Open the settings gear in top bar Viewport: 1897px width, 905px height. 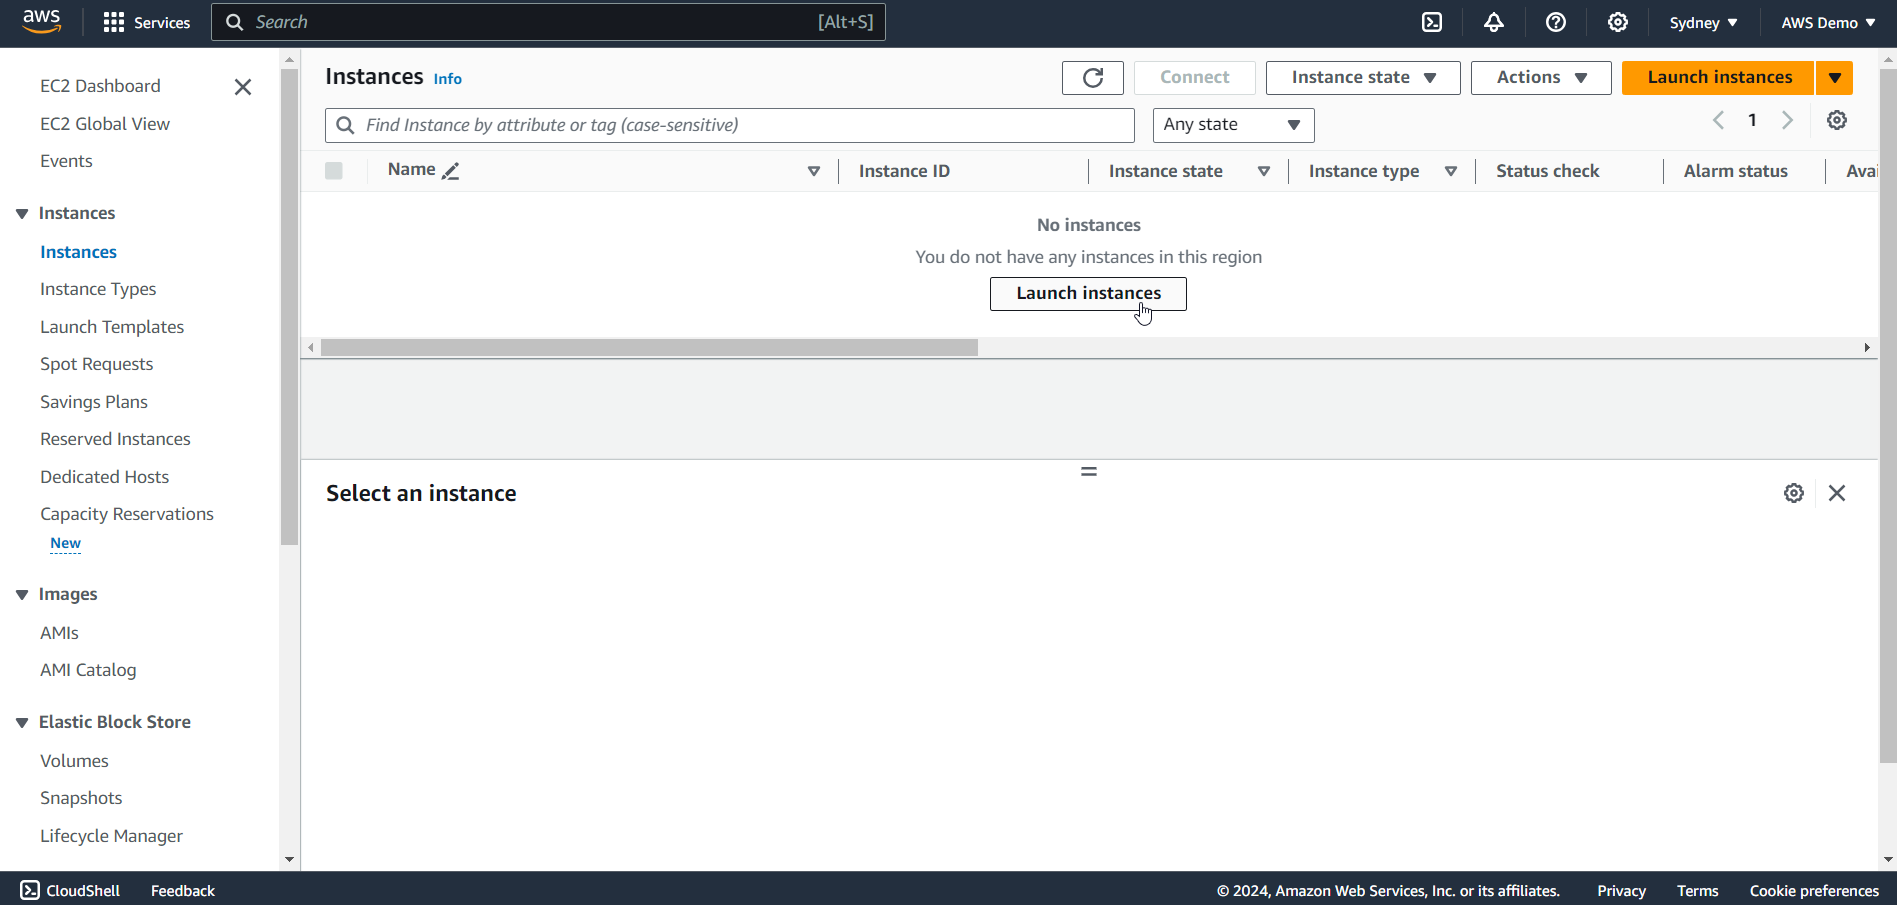point(1618,22)
